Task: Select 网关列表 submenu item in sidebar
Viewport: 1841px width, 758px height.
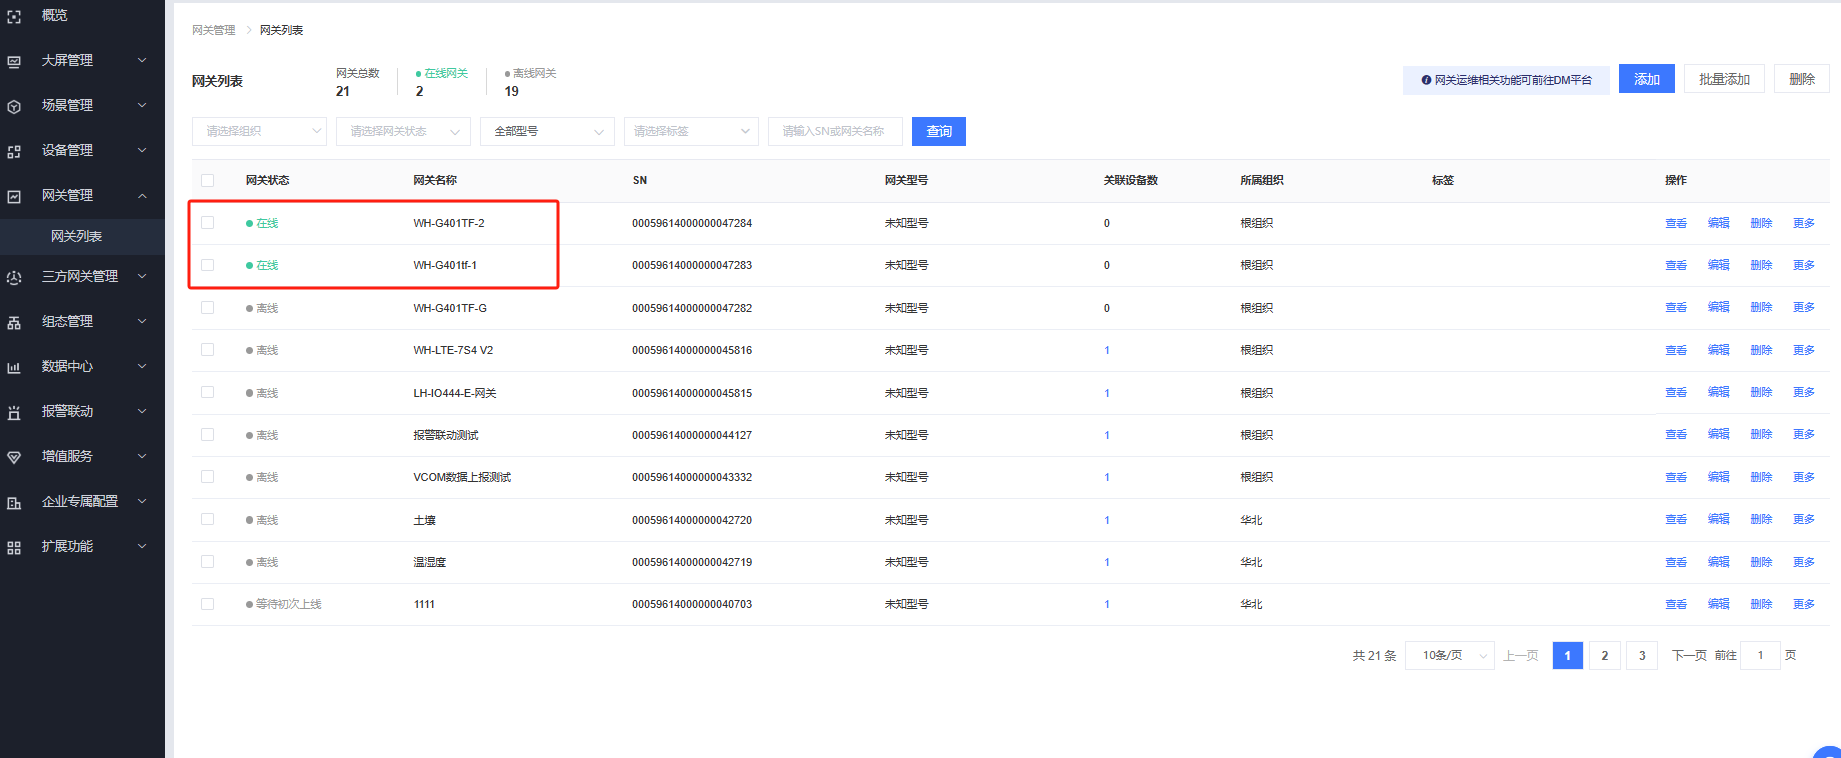Action: pyautogui.click(x=77, y=237)
